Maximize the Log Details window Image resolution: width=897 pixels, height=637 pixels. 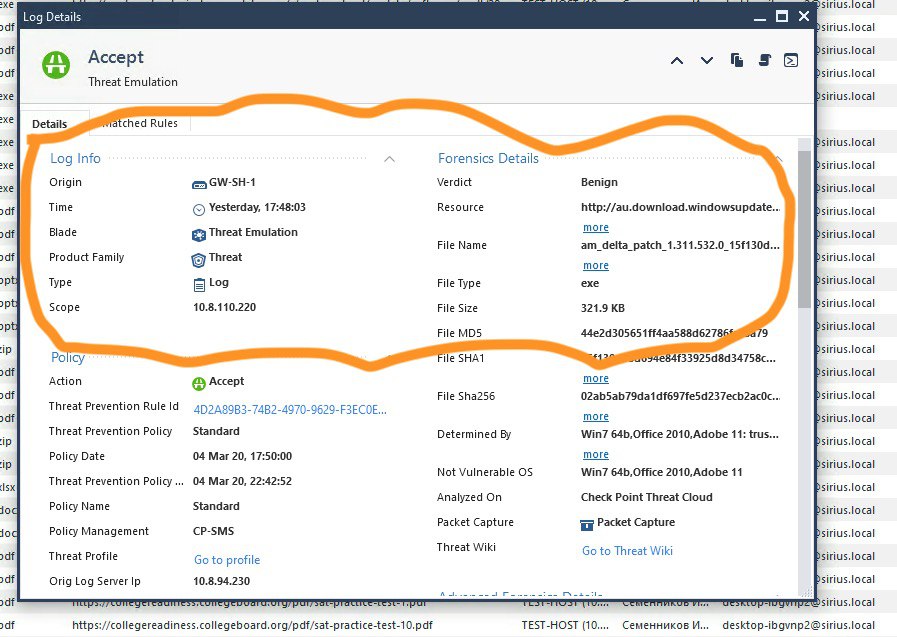point(782,17)
